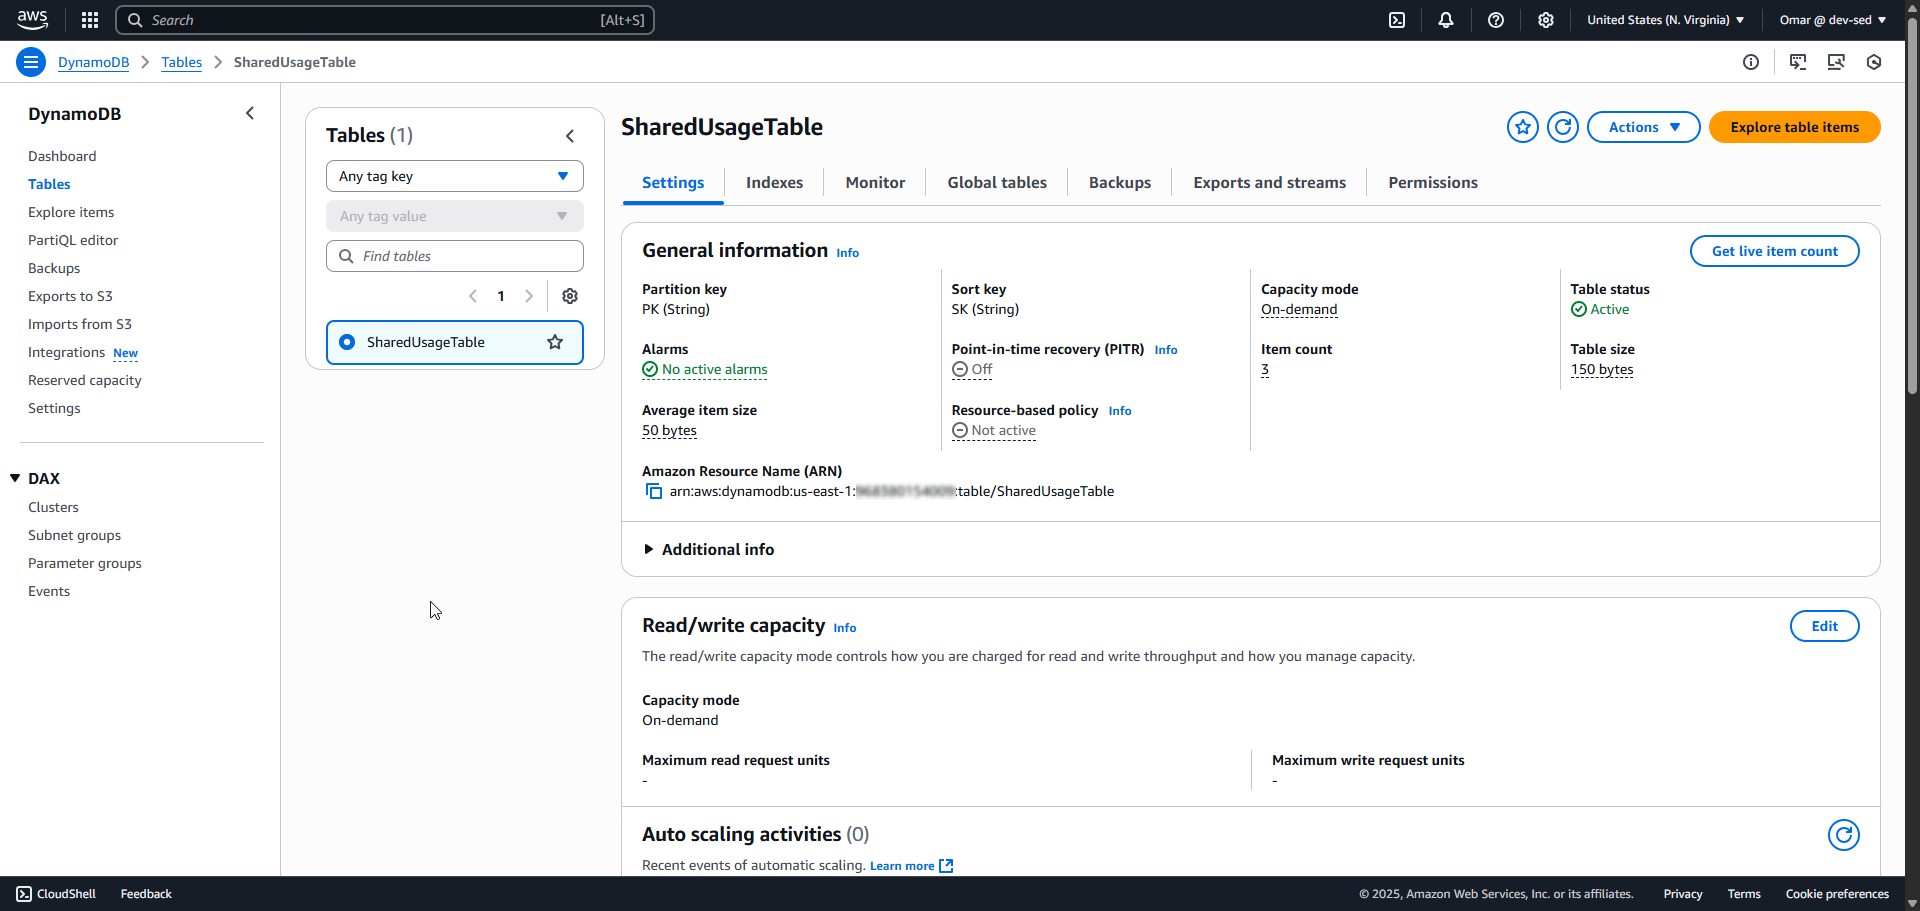Click Info next to Point-in-time recovery
This screenshot has height=911, width=1920.
coord(1165,350)
